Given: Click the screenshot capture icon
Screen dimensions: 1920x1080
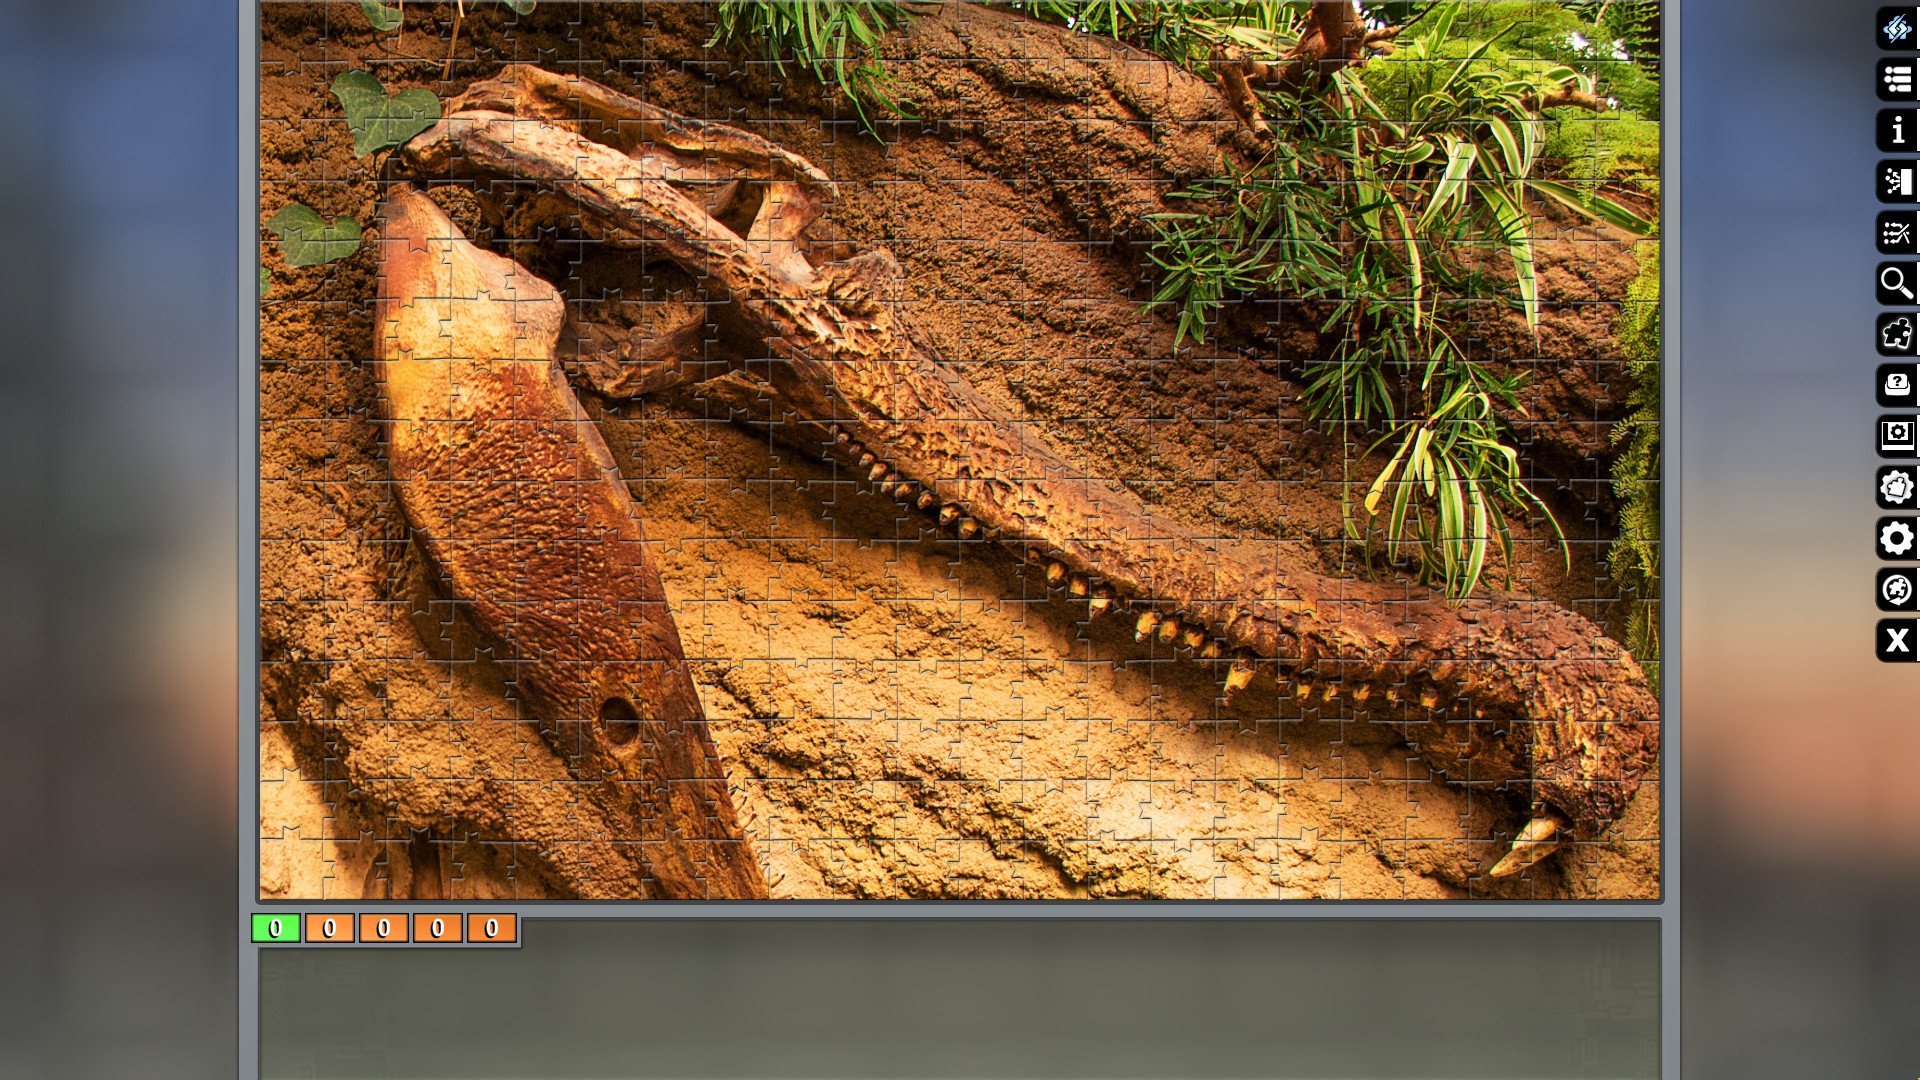Looking at the screenshot, I should pos(1898,436).
